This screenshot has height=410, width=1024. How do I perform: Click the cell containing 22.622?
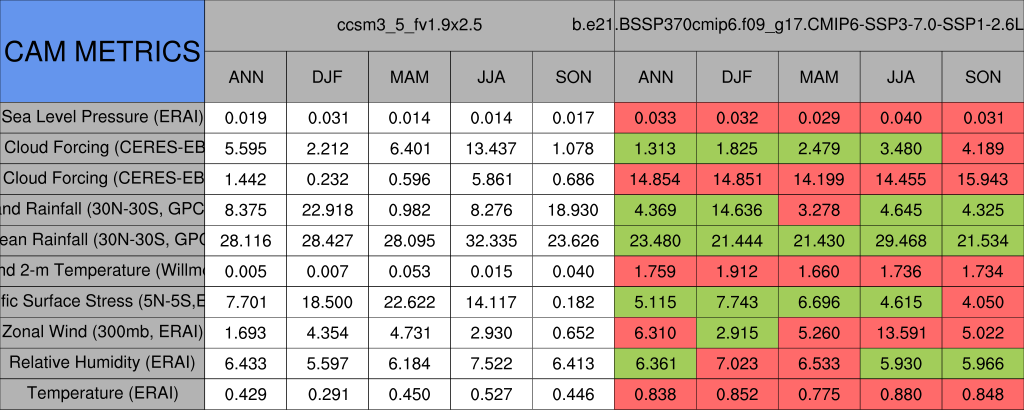(x=409, y=301)
